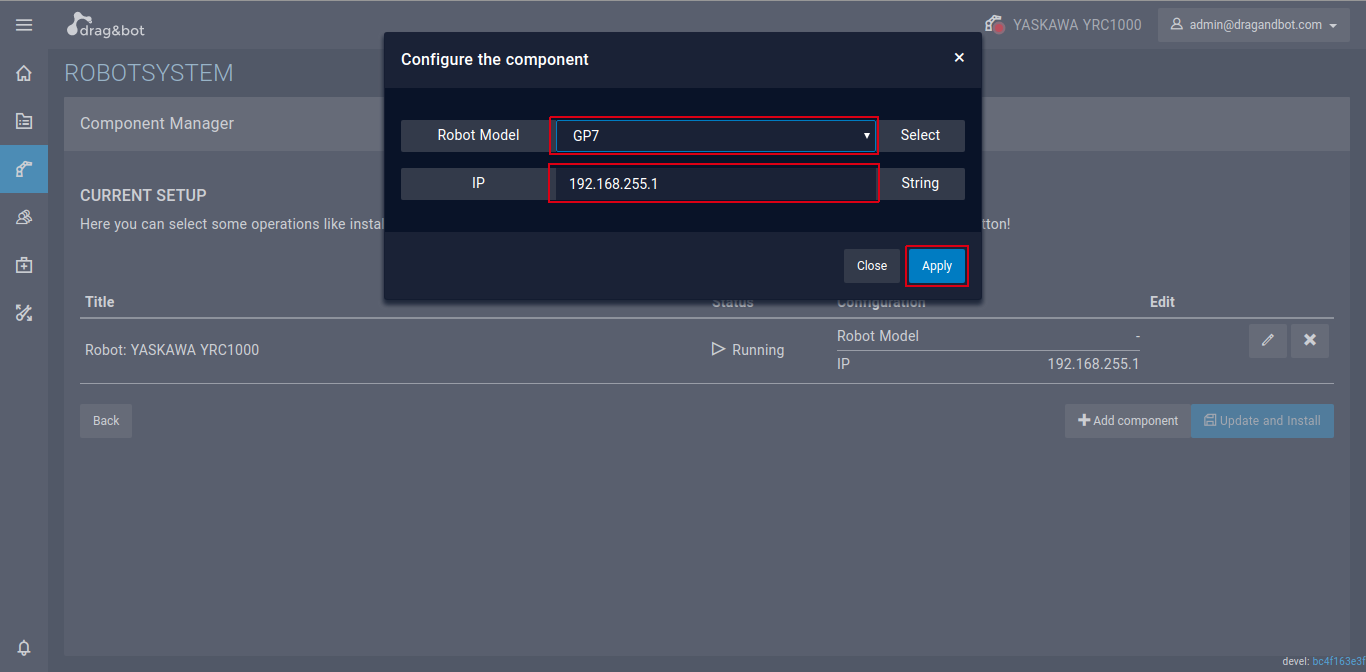
Task: Edit the YASKAWA YRC1000 component with pencil
Action: tap(1268, 341)
